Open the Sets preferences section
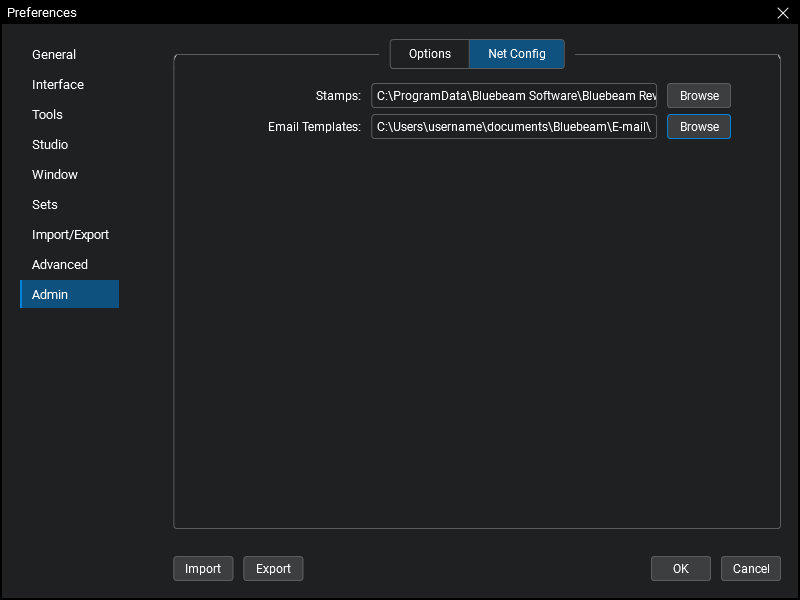Viewport: 800px width, 600px height. 45,205
